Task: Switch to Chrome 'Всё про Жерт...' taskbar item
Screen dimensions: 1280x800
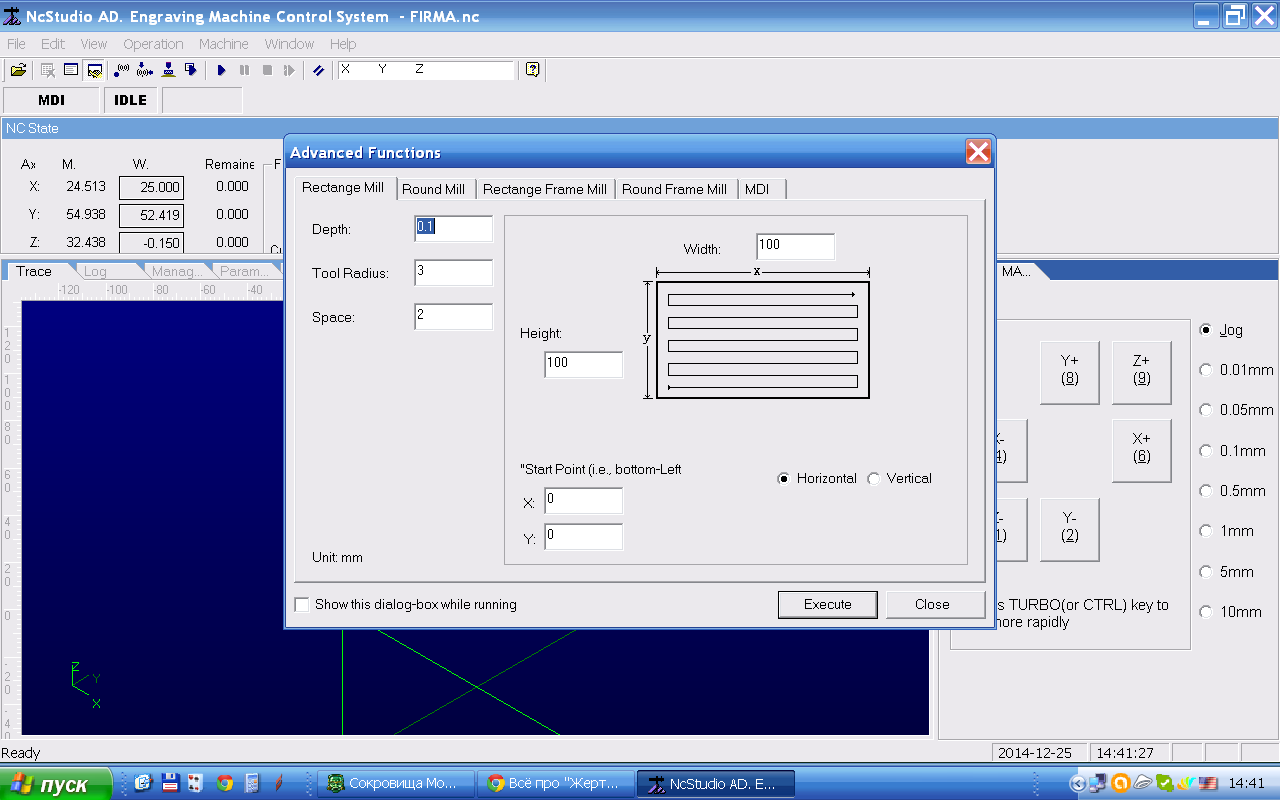Action: coord(556,784)
